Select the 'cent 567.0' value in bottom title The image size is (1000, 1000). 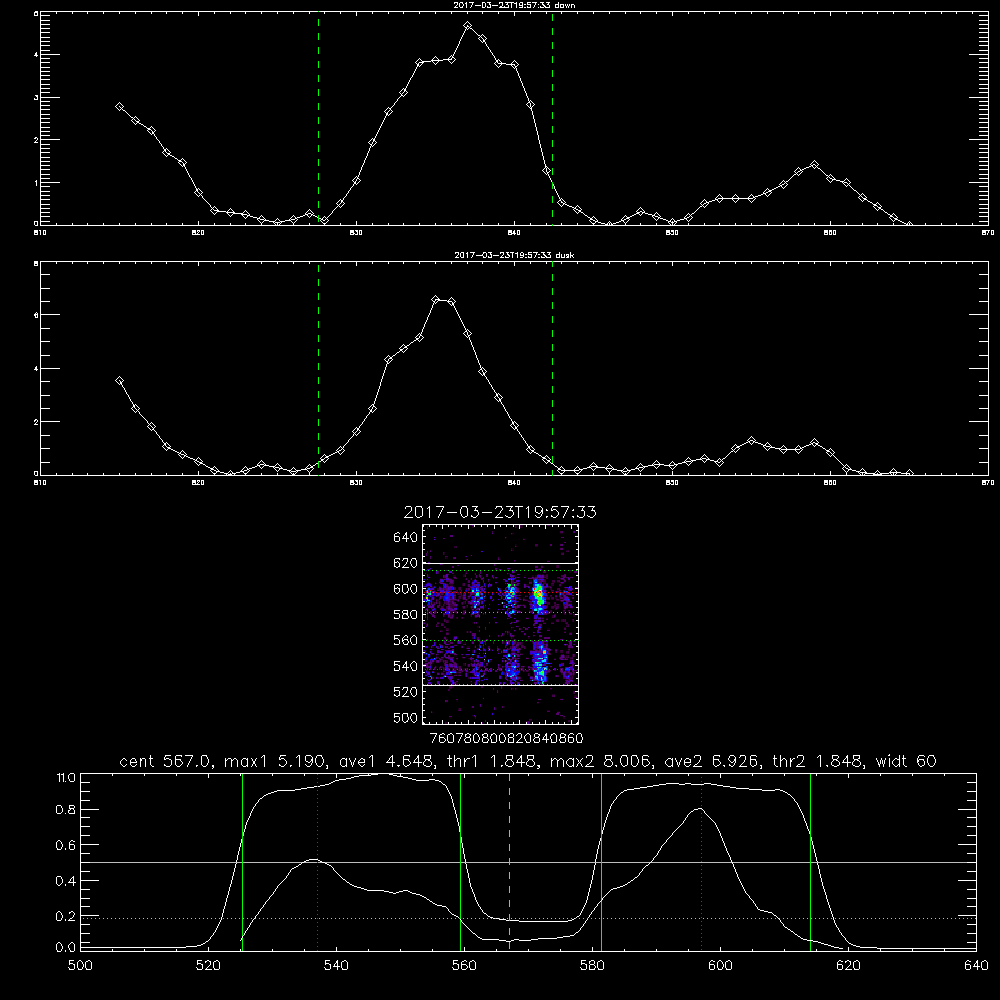coord(166,761)
